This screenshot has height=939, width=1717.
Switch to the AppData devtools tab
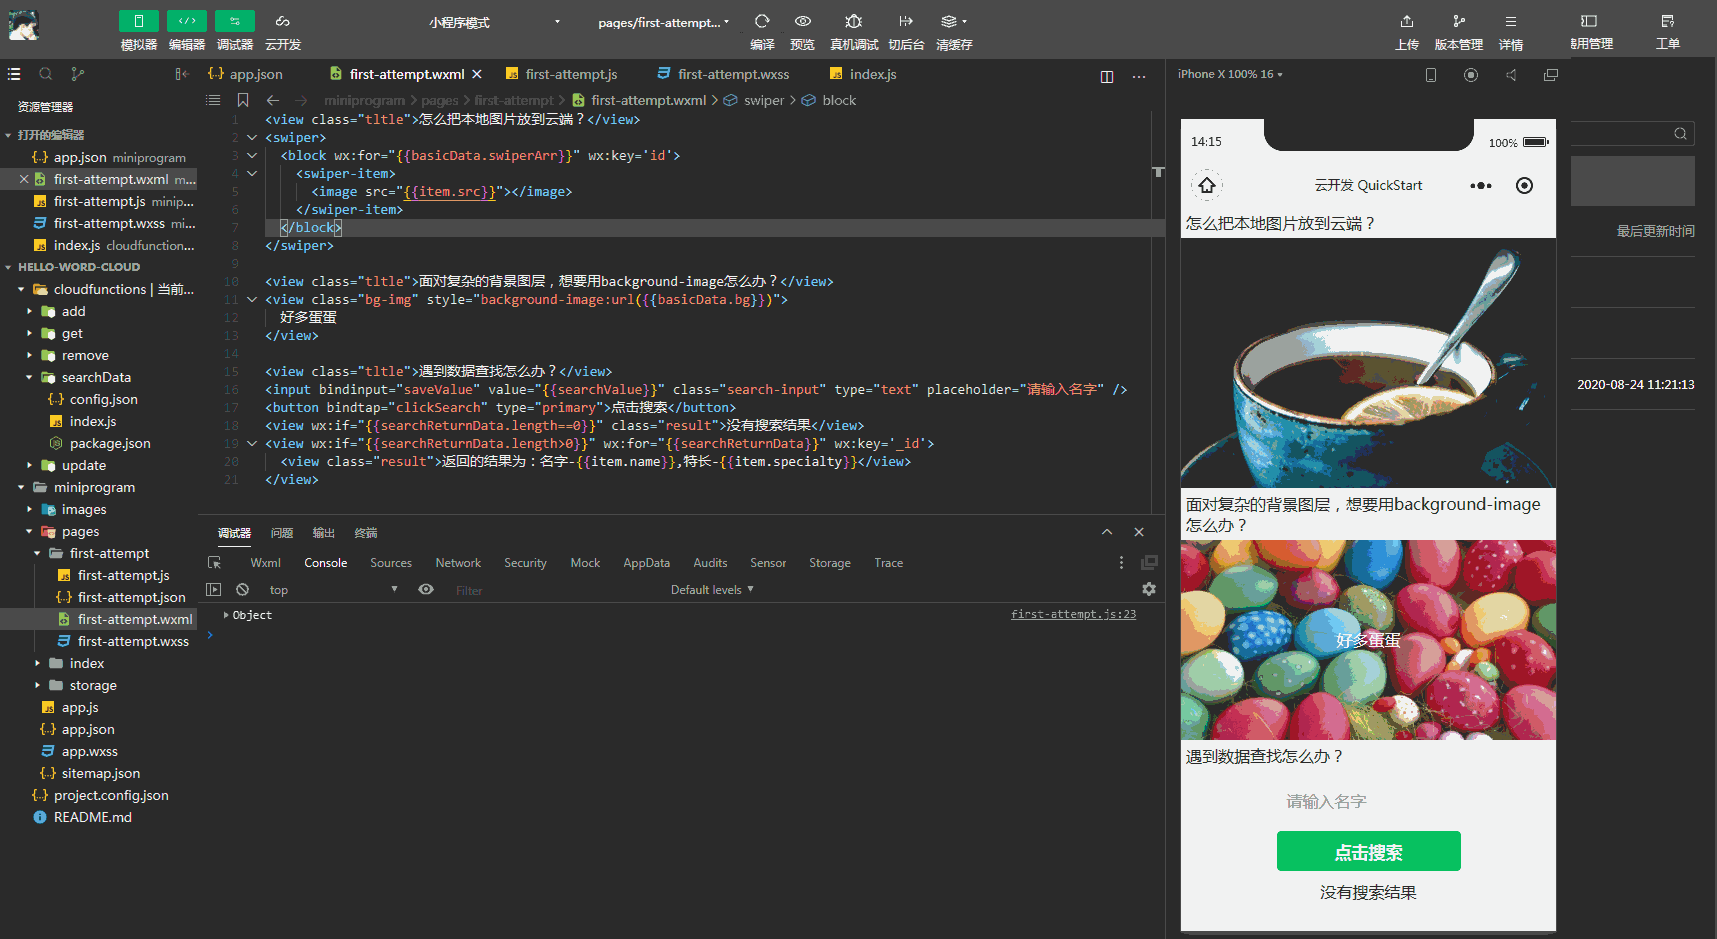click(646, 563)
